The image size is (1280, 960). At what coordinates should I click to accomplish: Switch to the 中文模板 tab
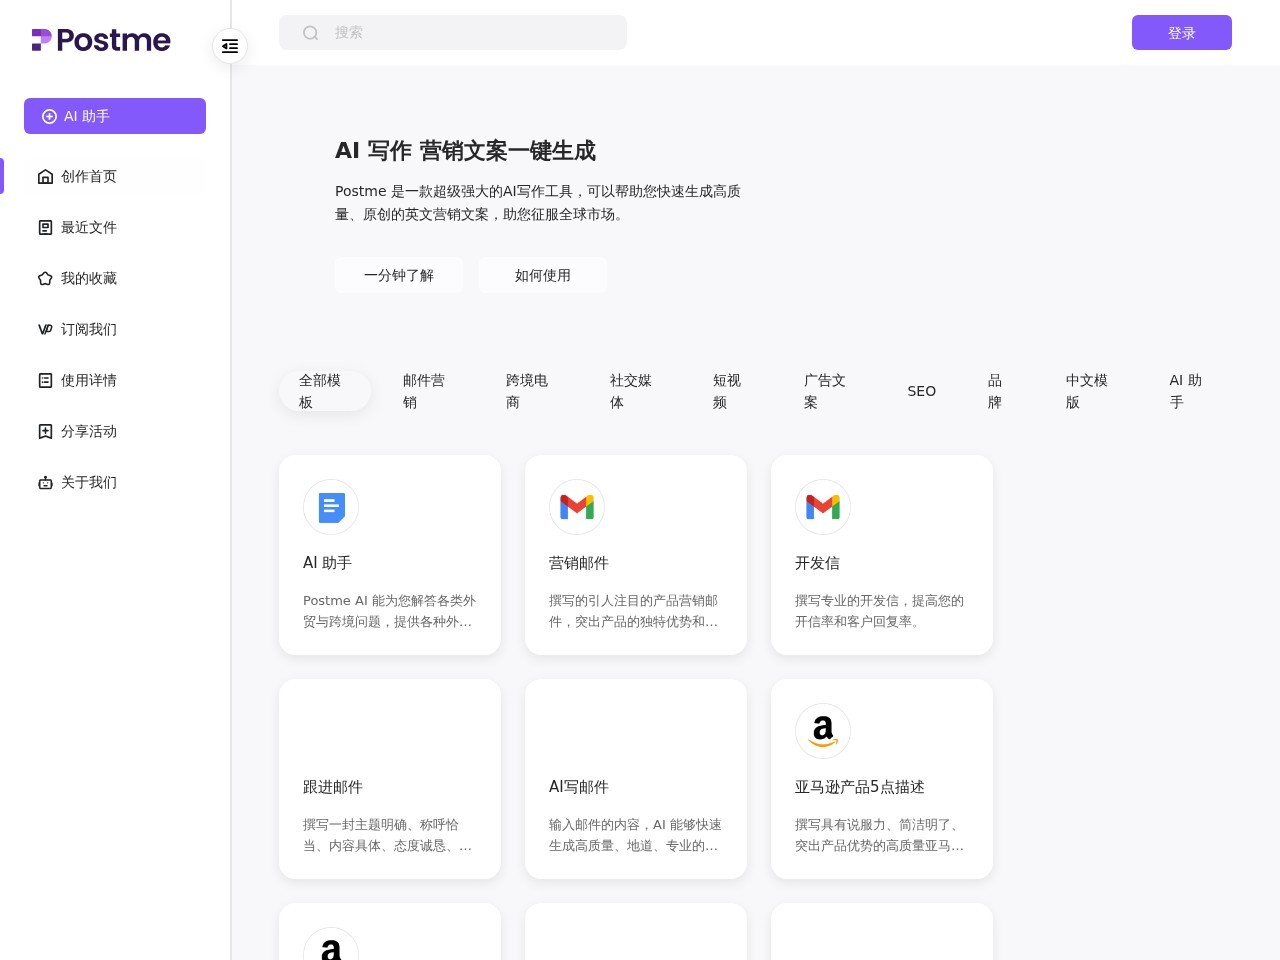(x=1087, y=391)
